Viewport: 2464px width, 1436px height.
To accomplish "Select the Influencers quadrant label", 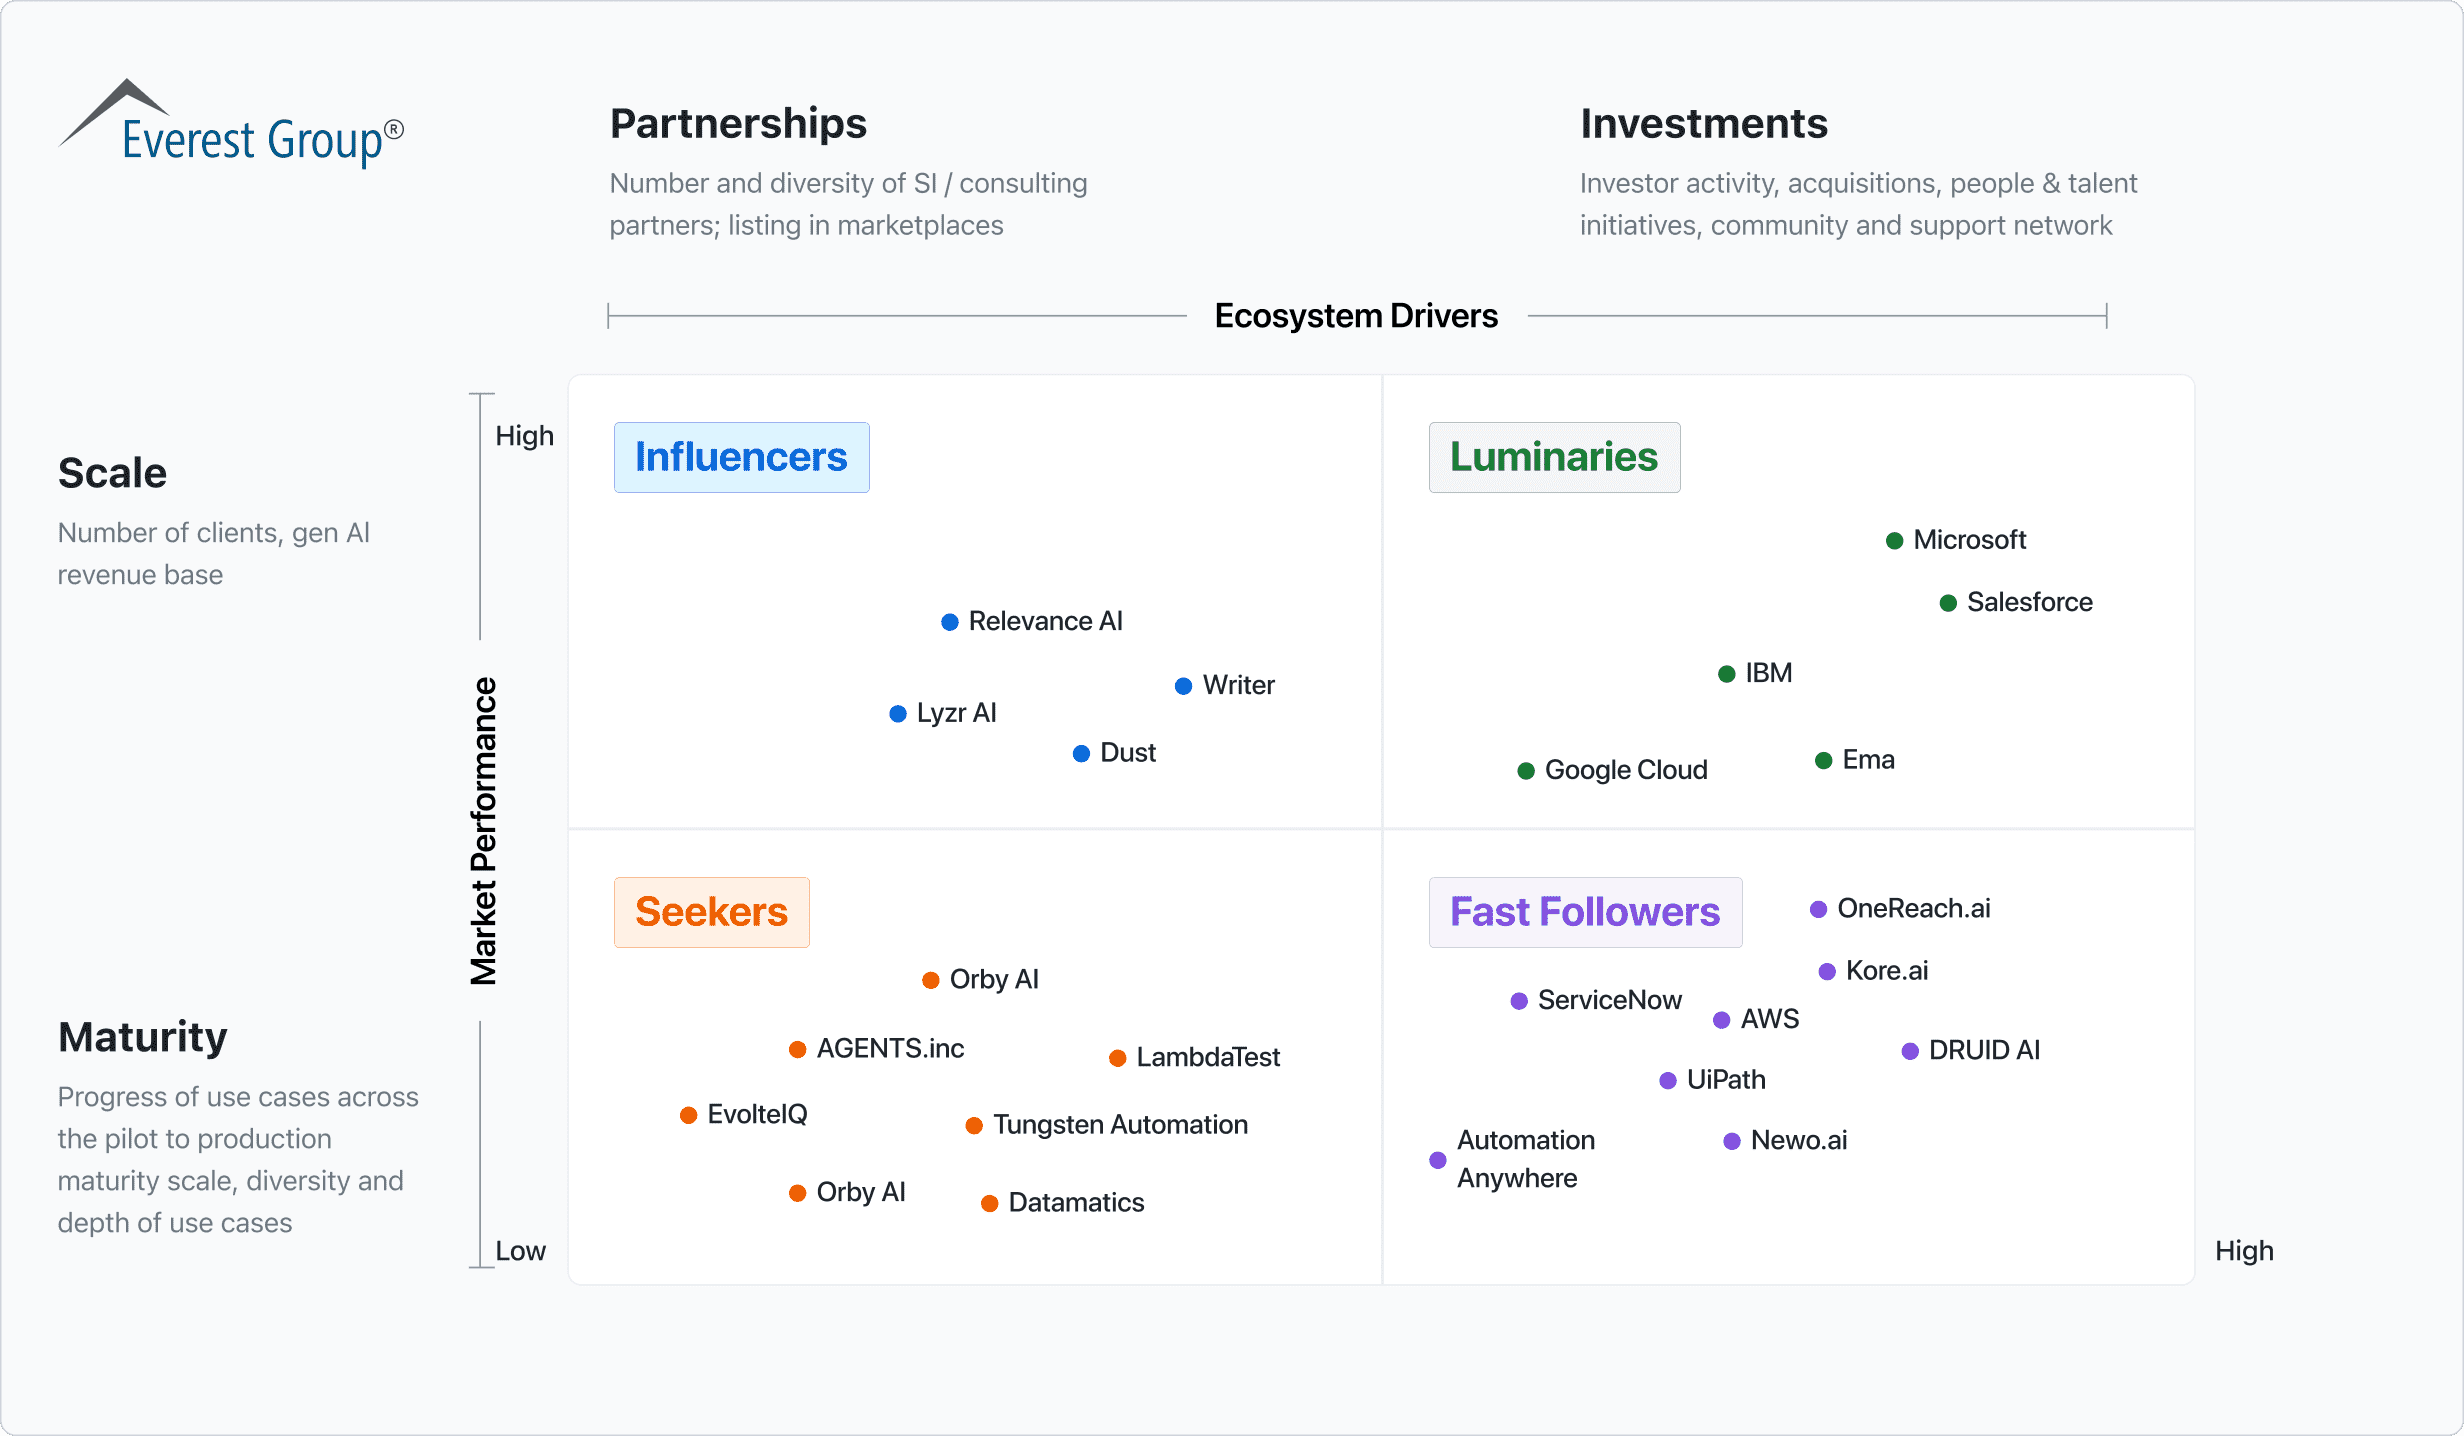I will pyautogui.click(x=741, y=457).
